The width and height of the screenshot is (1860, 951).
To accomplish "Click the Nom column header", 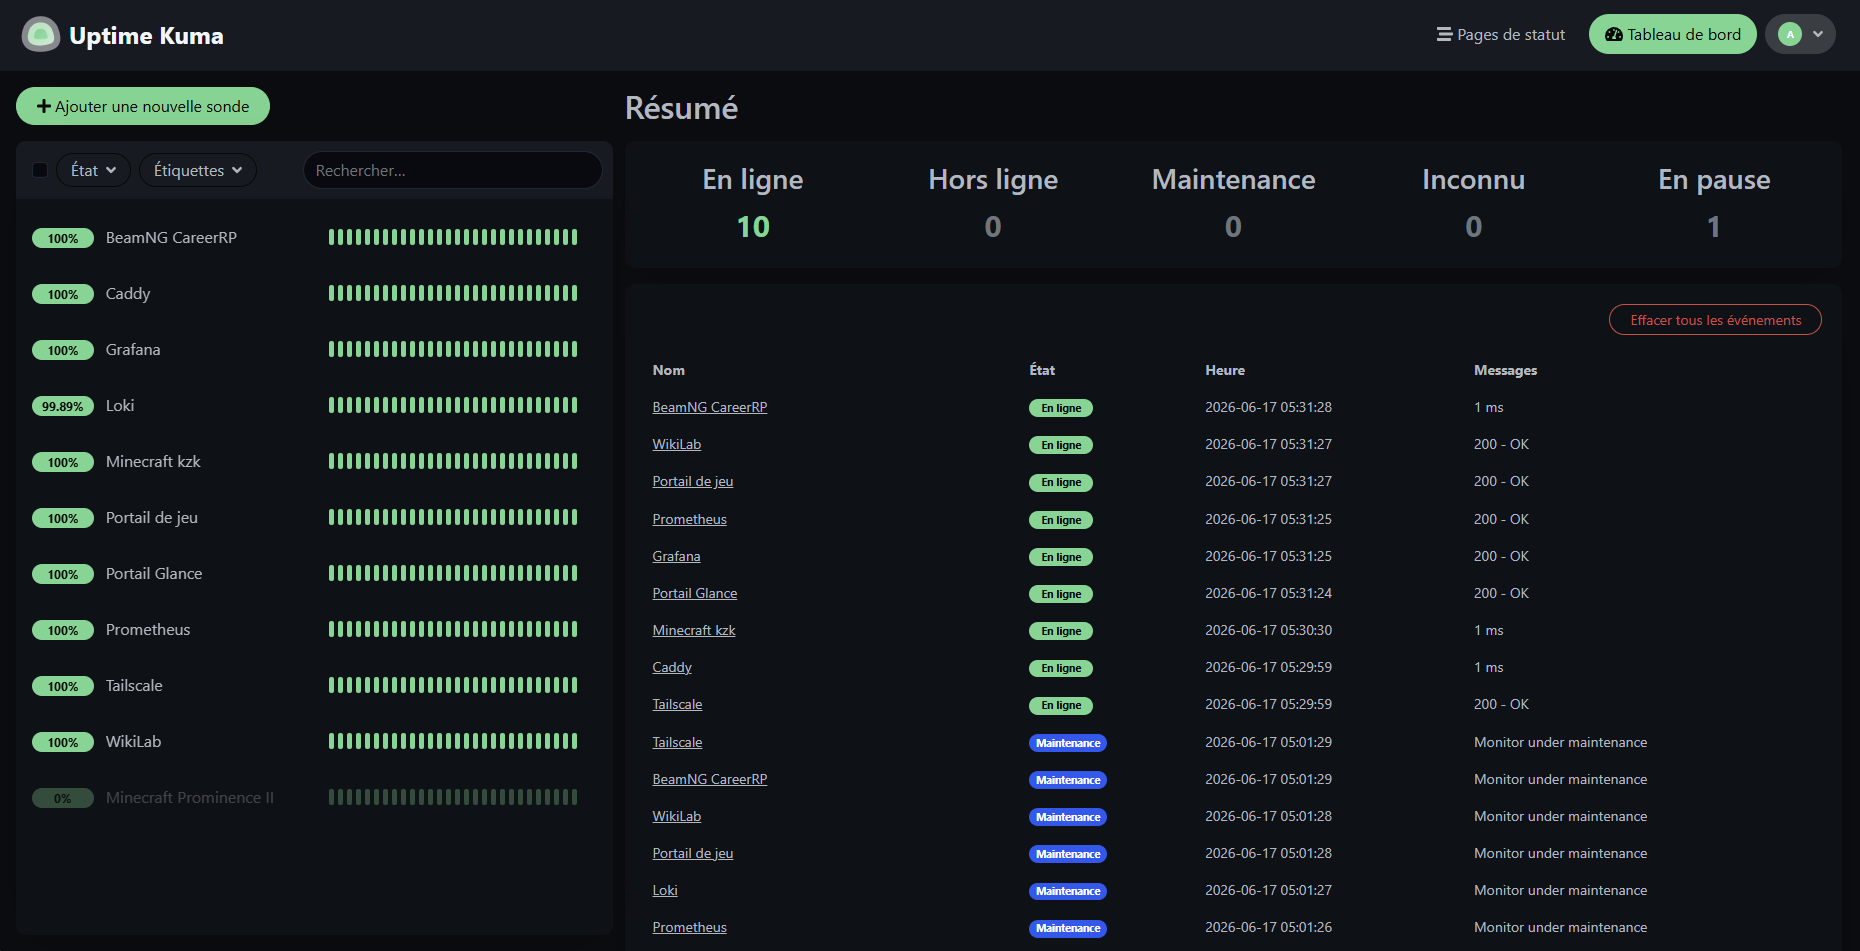I will tap(669, 370).
